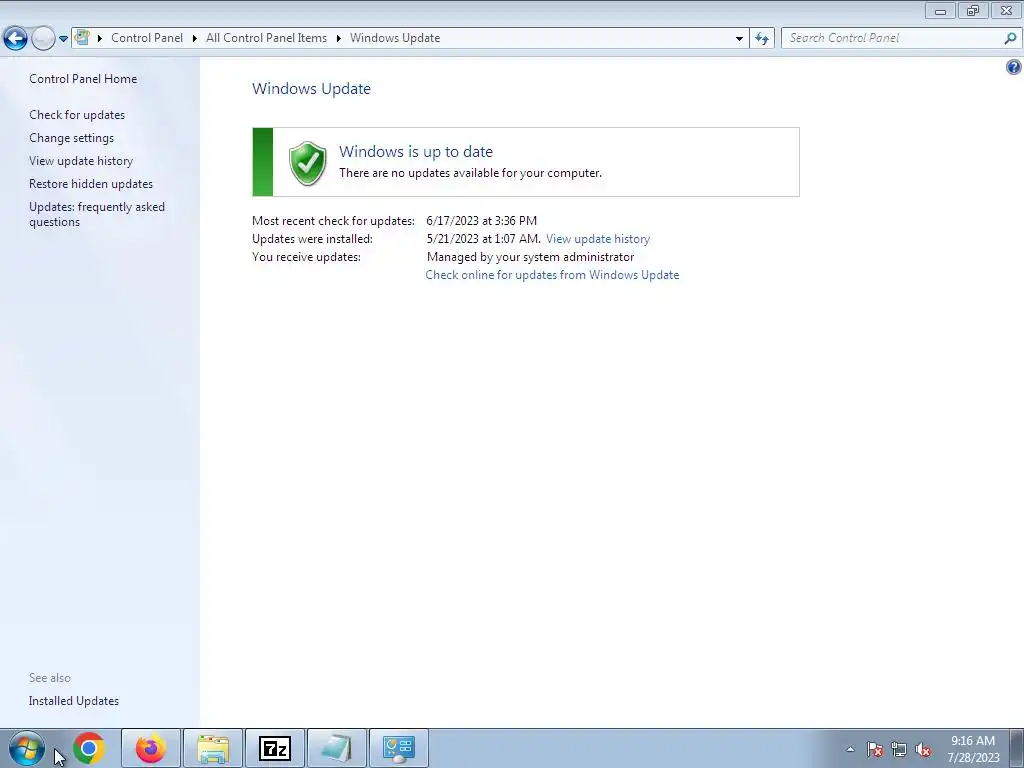Open the taskbar clock showing 9:16 AM

tap(973, 749)
